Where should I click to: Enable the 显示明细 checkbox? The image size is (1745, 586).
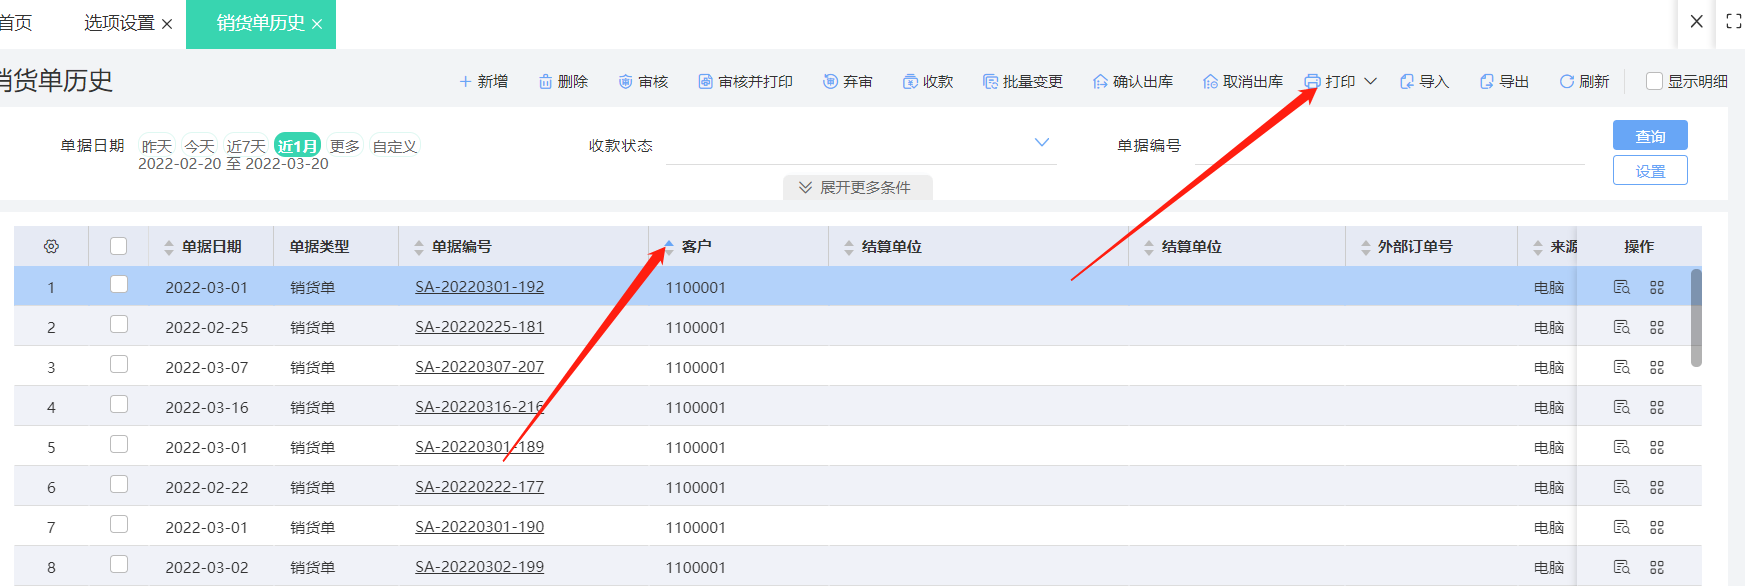(1654, 81)
